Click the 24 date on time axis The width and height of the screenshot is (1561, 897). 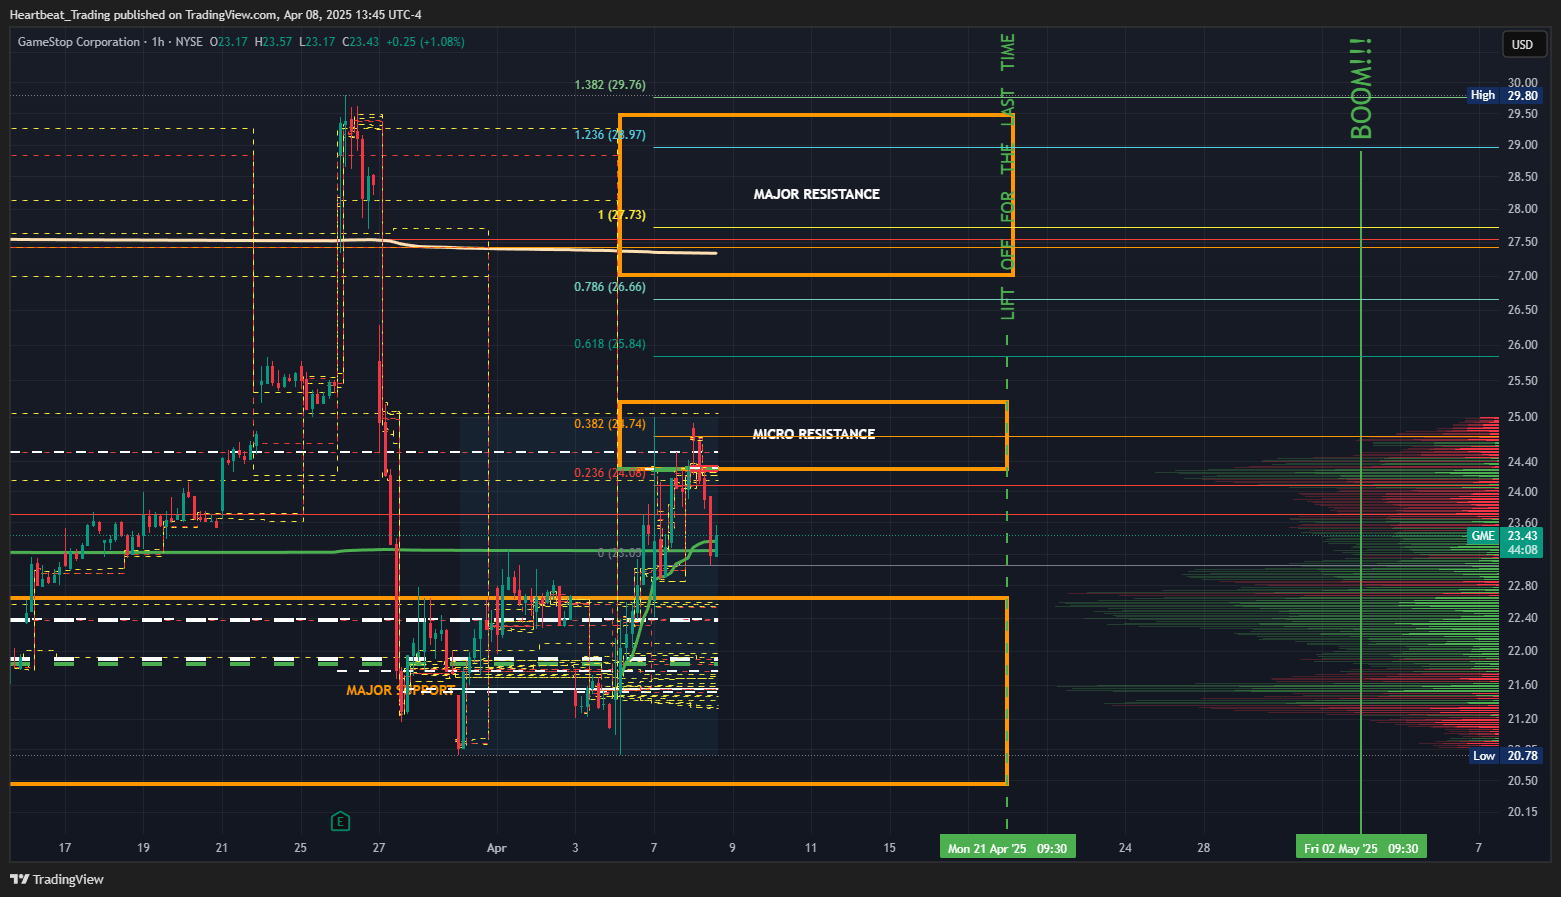[1125, 848]
